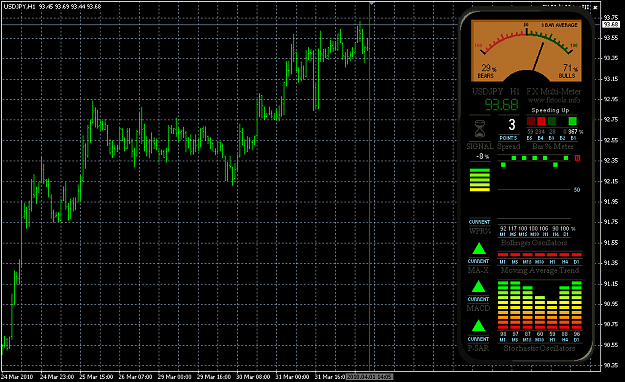Click the Bollinger Oscillators label

[x=534, y=242]
